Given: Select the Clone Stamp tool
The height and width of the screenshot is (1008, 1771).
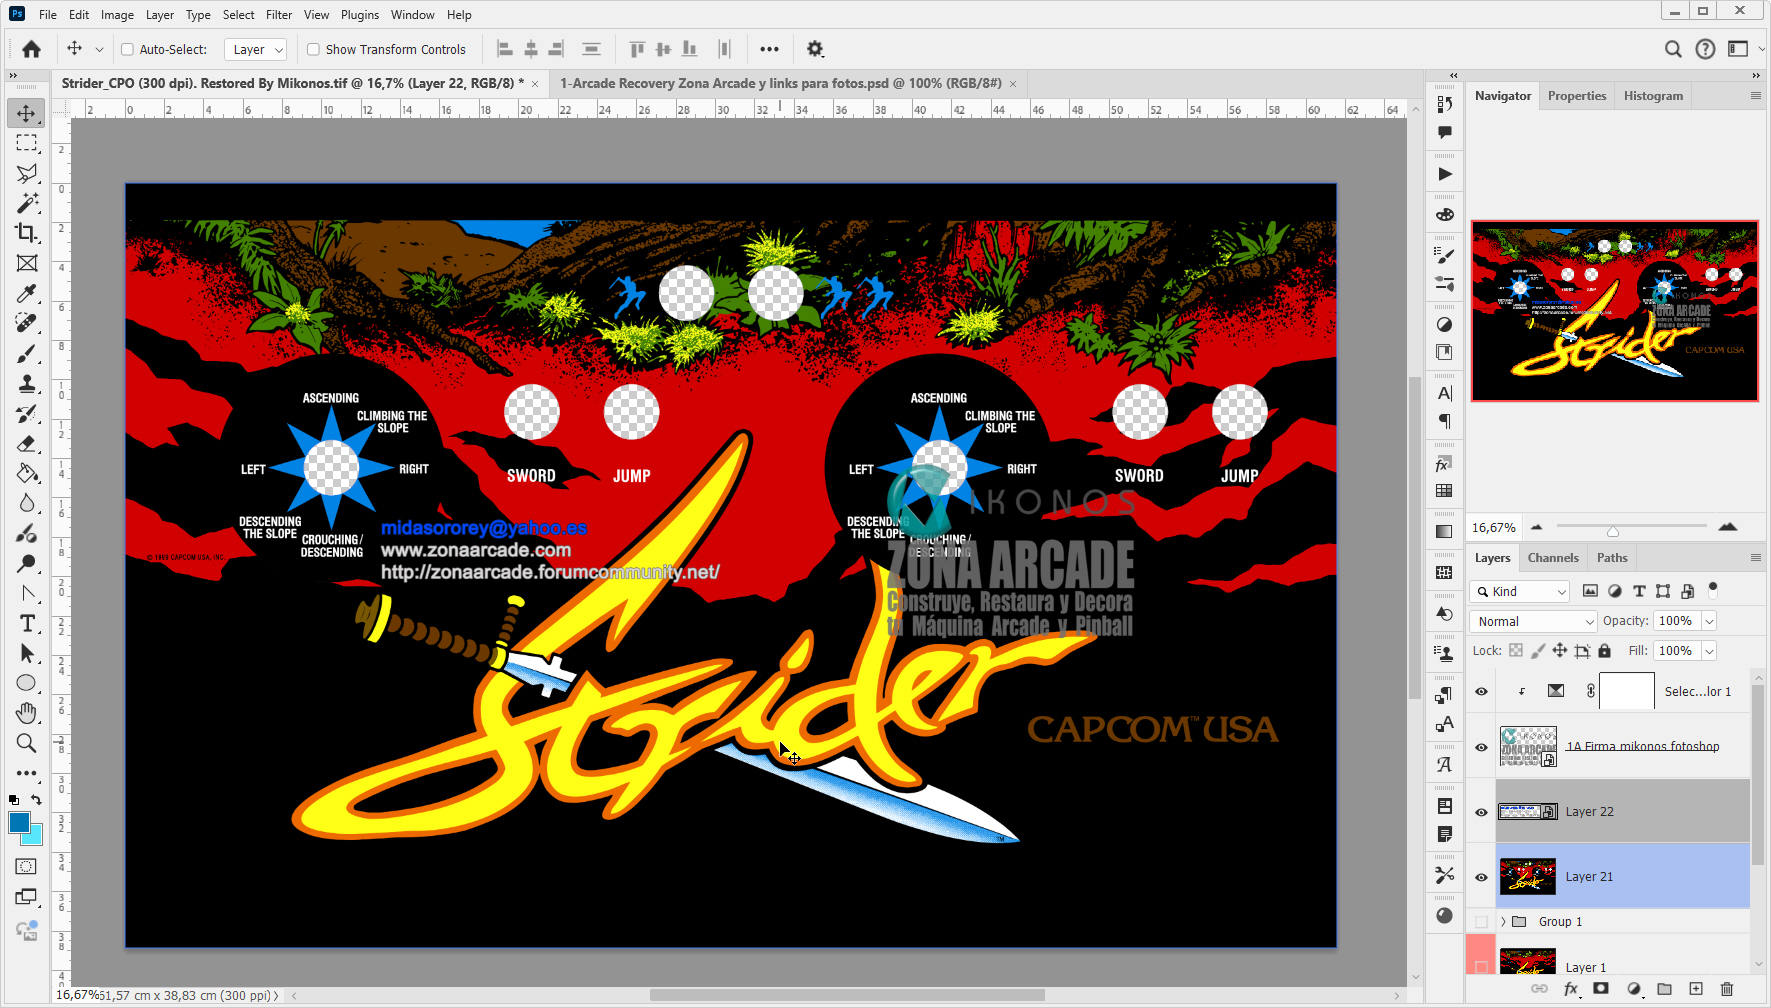Looking at the screenshot, I should pos(26,384).
